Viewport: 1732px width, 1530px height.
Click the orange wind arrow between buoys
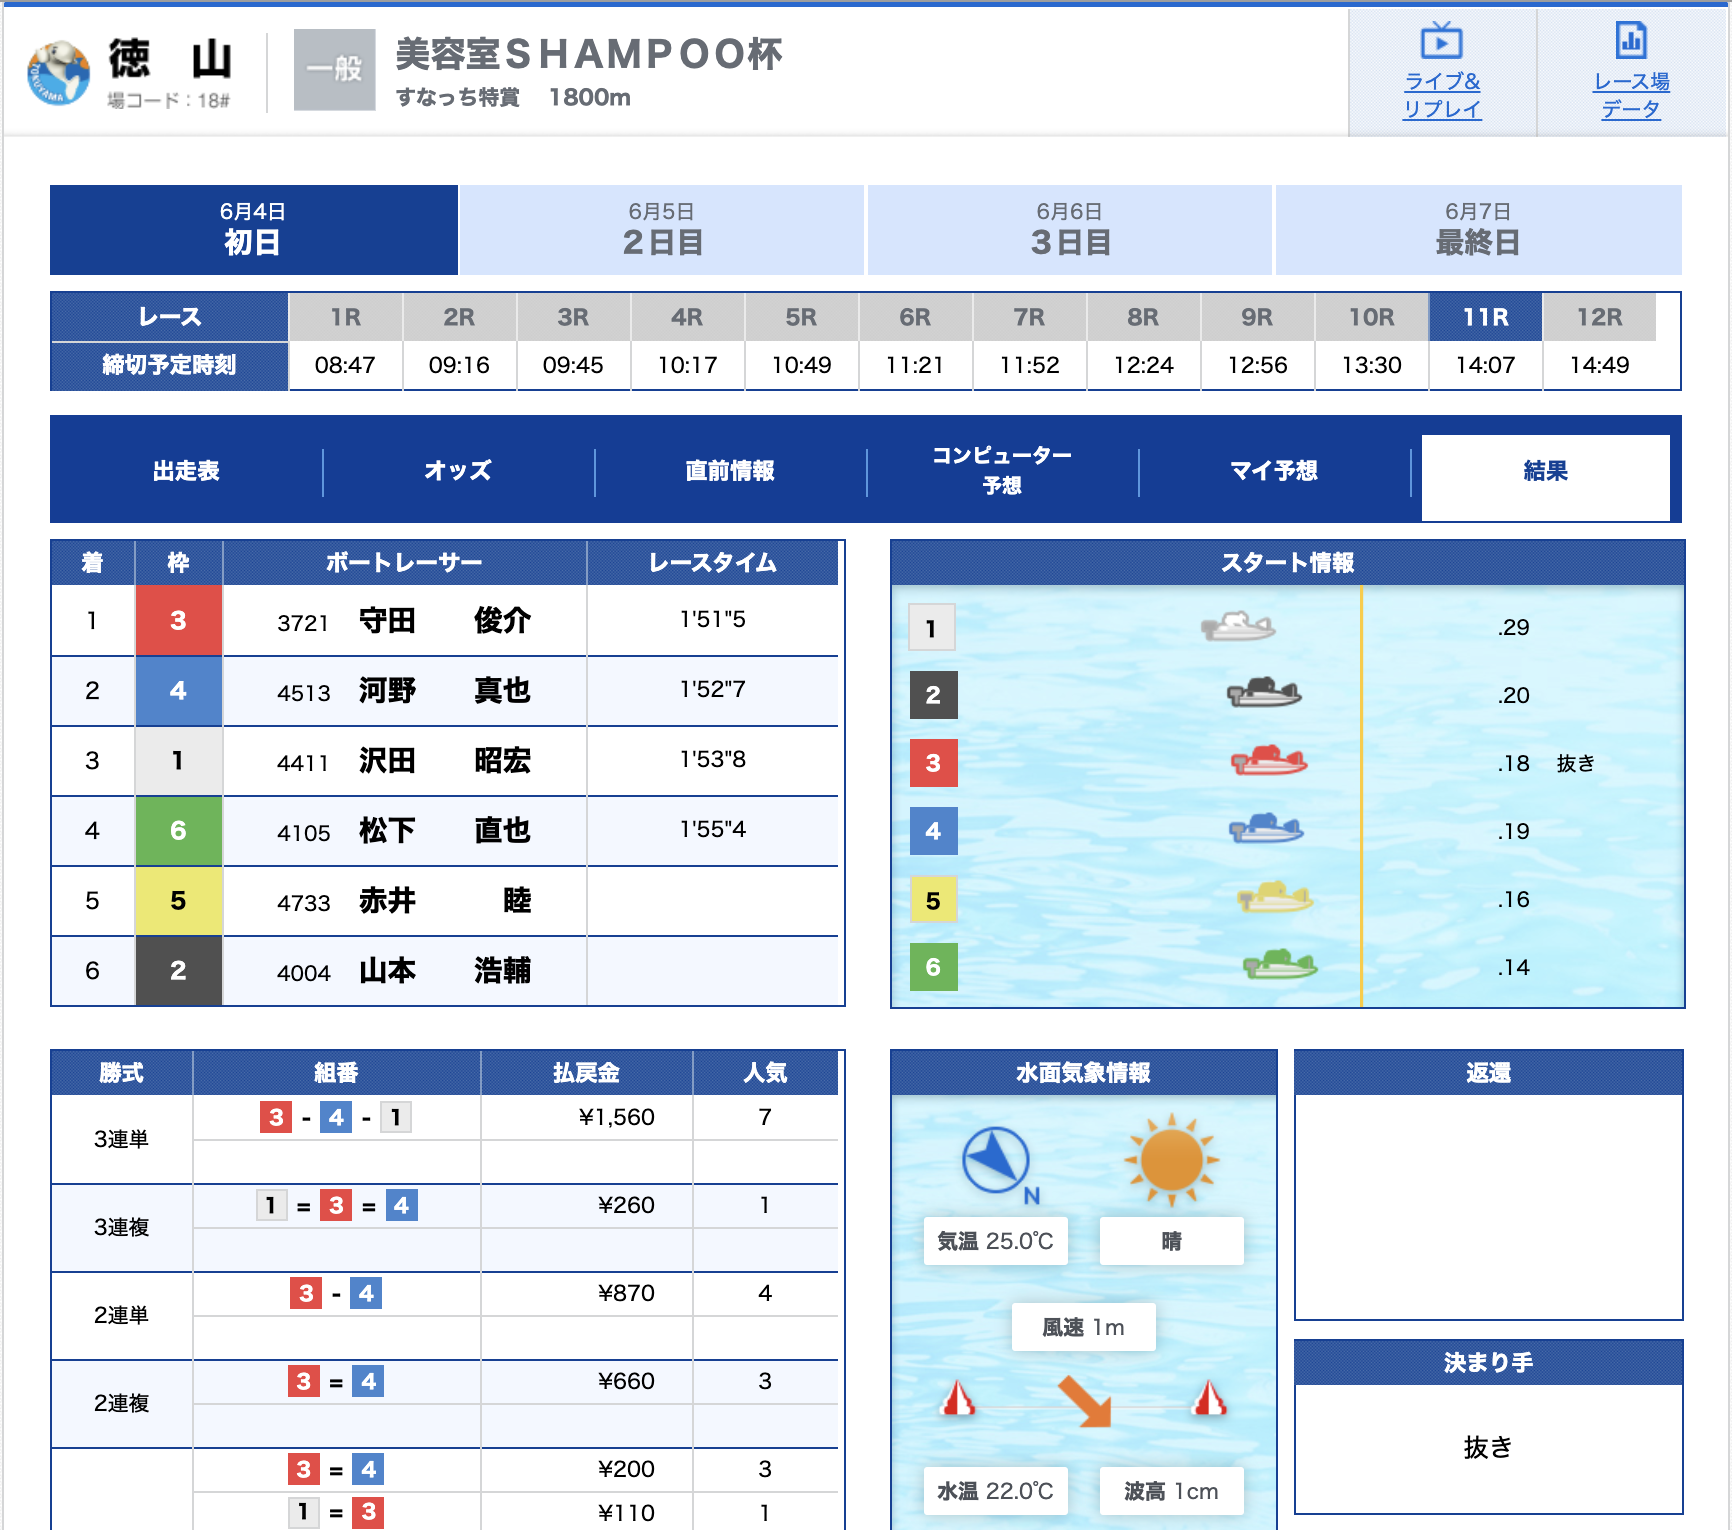(1085, 1400)
